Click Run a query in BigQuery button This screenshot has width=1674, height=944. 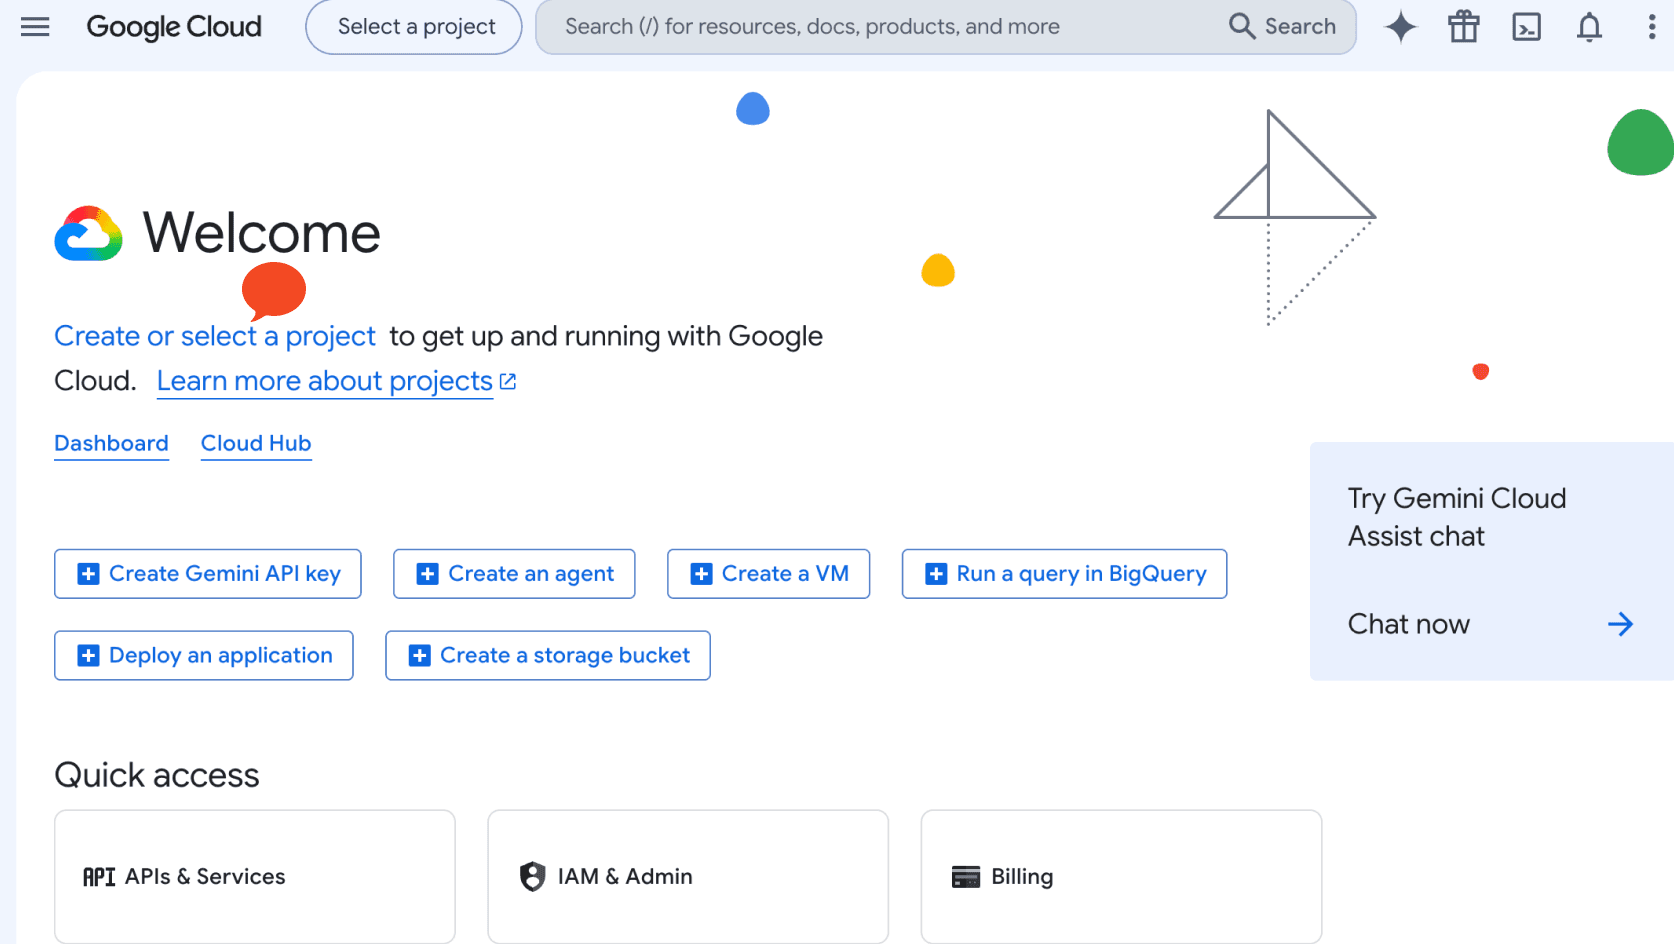tap(1064, 574)
